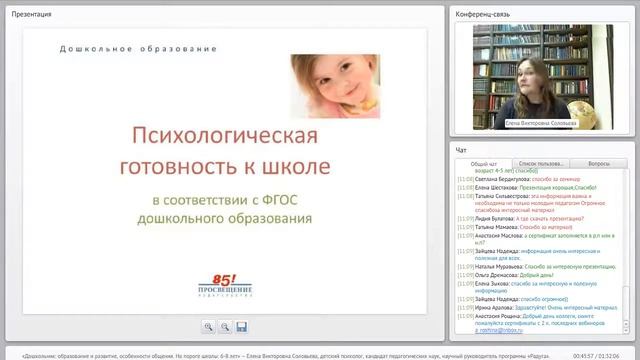The height and width of the screenshot is (360, 640).
Task: Click Татьяна Сильвестрова's chat message
Action: [531, 203]
